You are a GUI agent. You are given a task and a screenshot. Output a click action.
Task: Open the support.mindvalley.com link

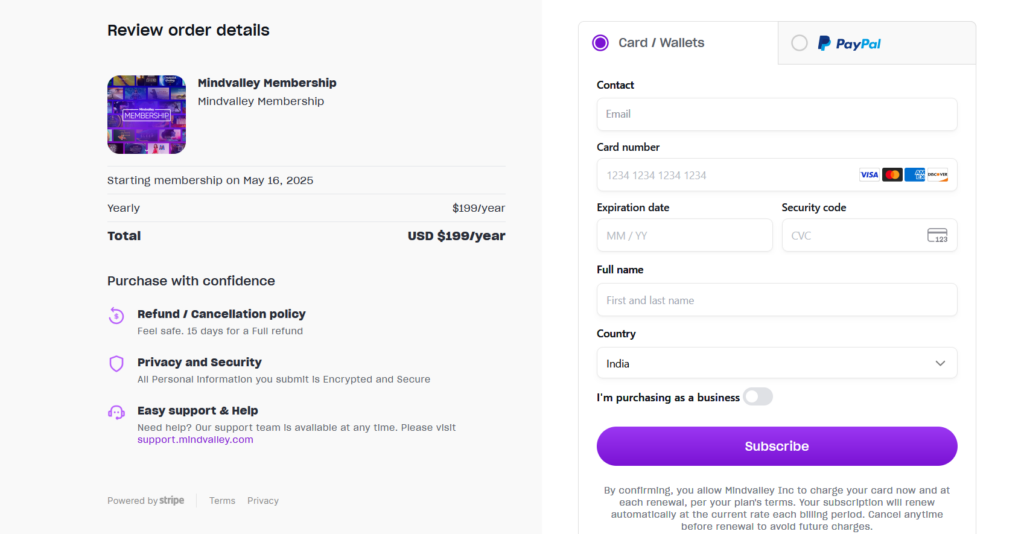(x=195, y=439)
